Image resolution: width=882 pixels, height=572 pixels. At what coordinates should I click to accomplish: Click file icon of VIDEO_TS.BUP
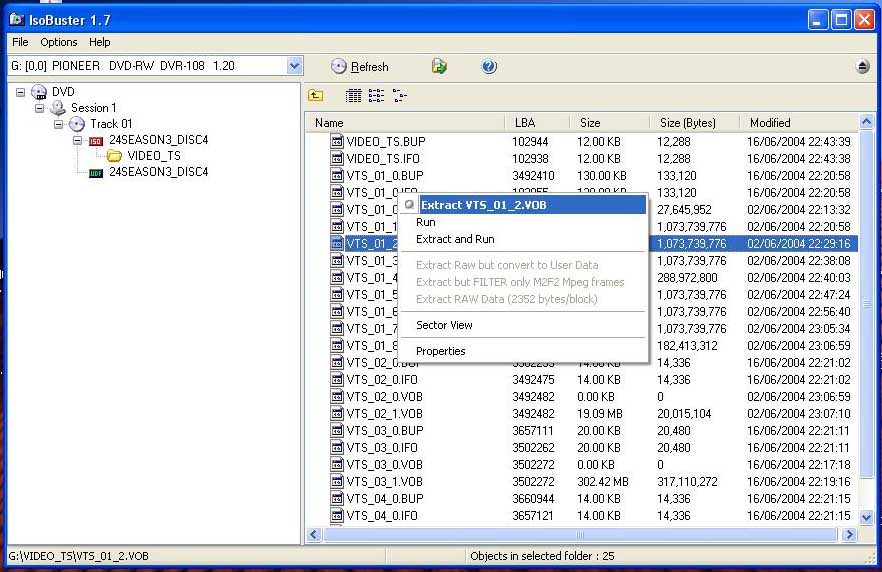pyautogui.click(x=337, y=142)
